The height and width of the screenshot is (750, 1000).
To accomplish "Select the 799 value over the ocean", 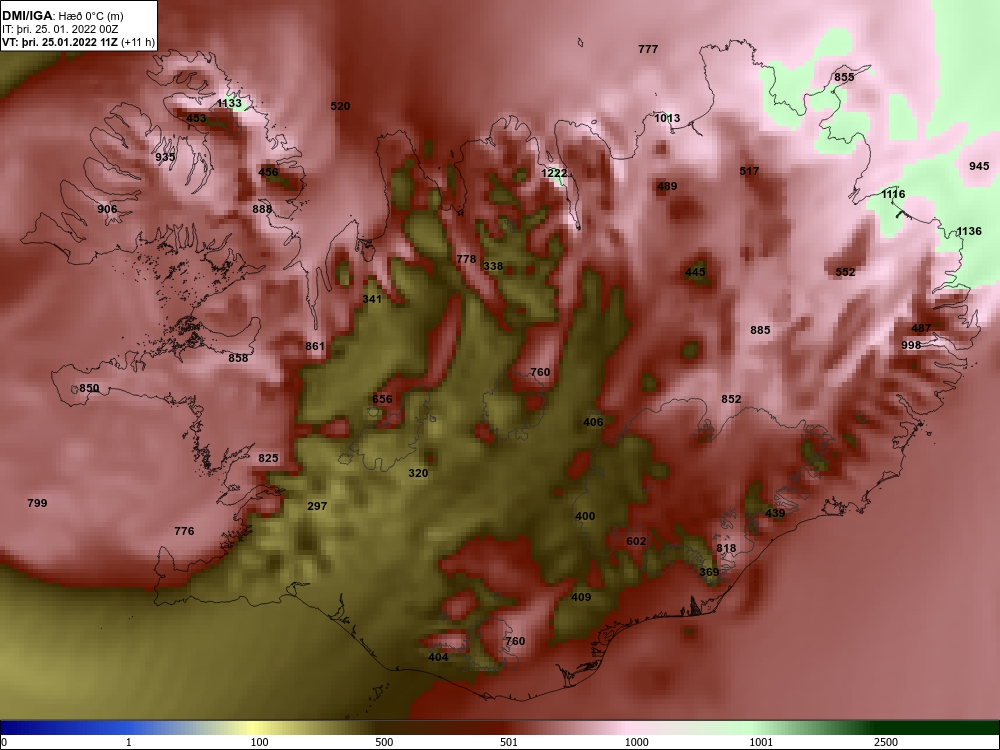I will pyautogui.click(x=38, y=503).
